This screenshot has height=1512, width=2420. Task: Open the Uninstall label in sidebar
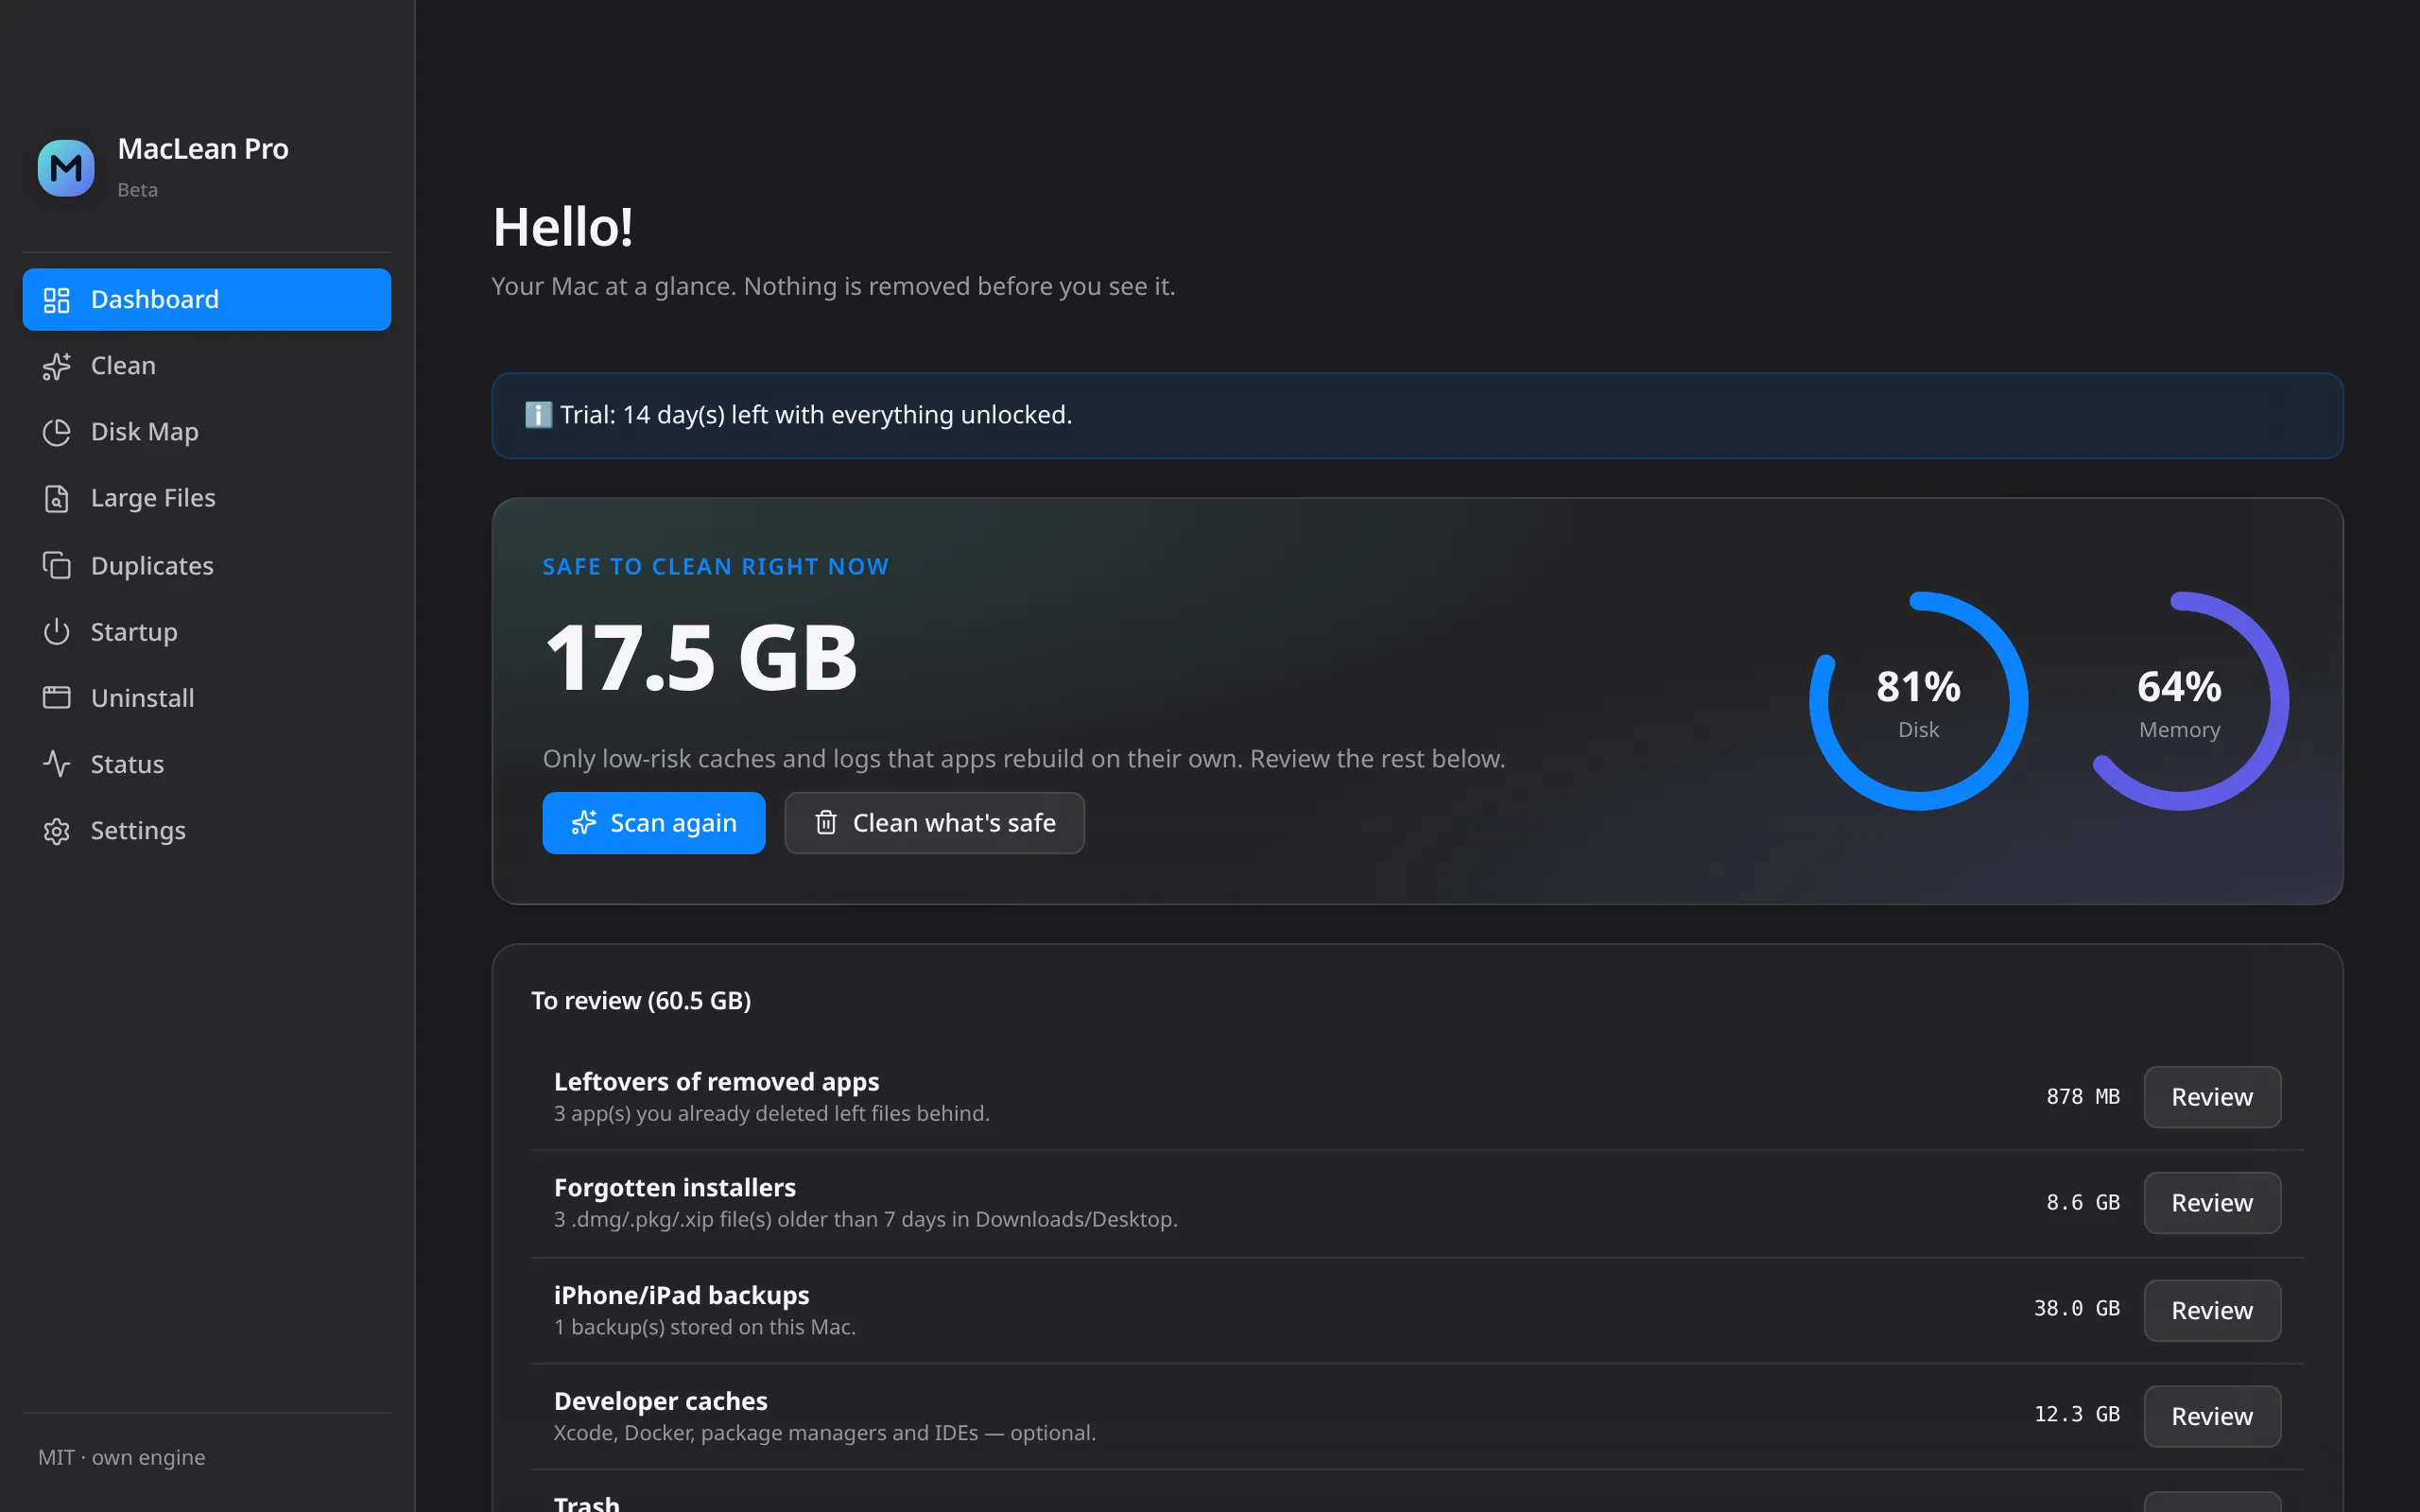pos(143,698)
